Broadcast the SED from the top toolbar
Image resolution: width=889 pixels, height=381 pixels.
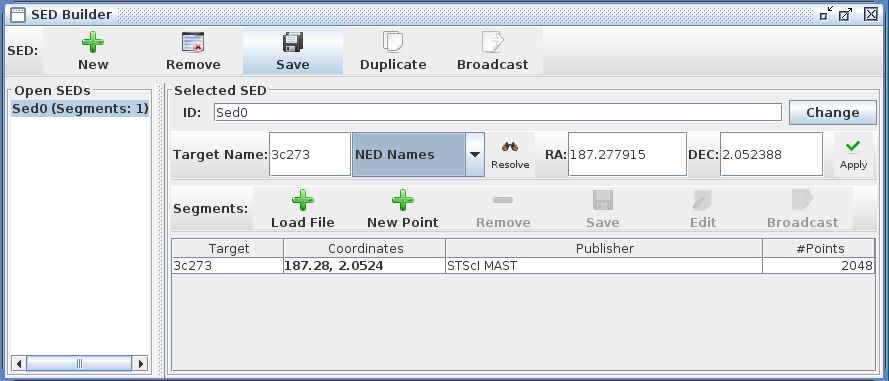click(493, 51)
